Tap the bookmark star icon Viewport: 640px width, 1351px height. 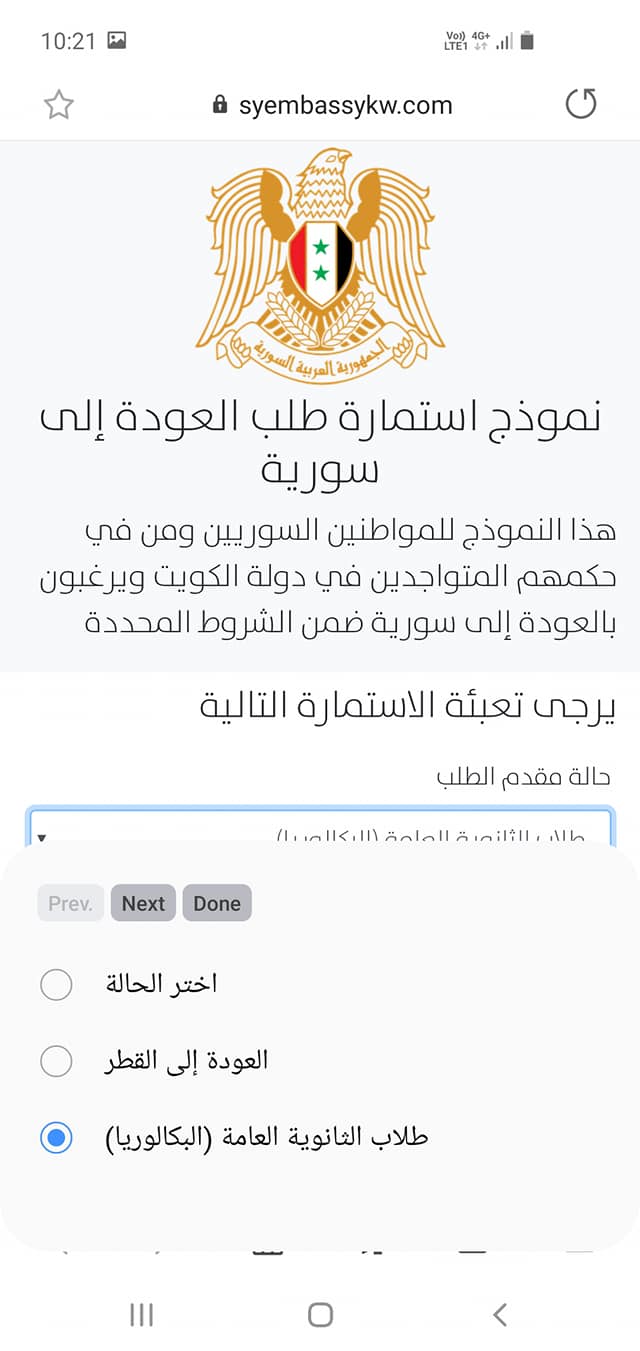click(59, 105)
